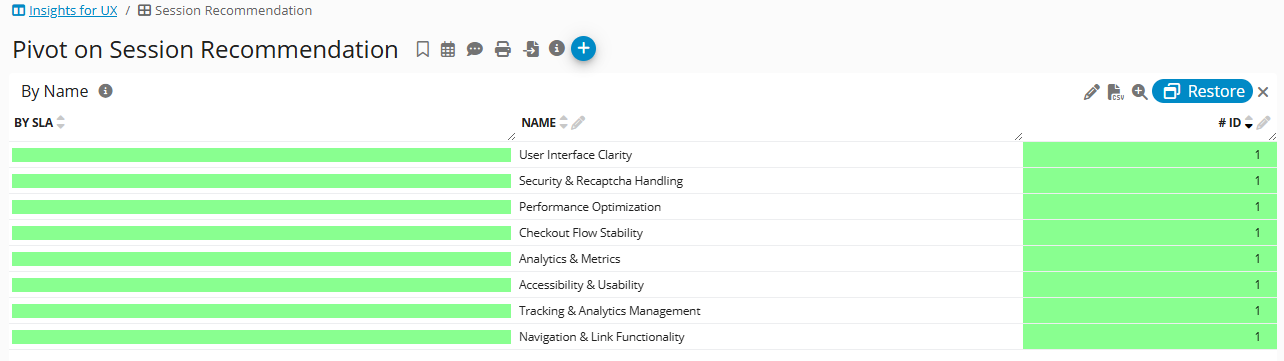Viewport: 1284px width, 361px height.
Task: Click ID count for Checkout Flow Stability
Action: click(1150, 233)
